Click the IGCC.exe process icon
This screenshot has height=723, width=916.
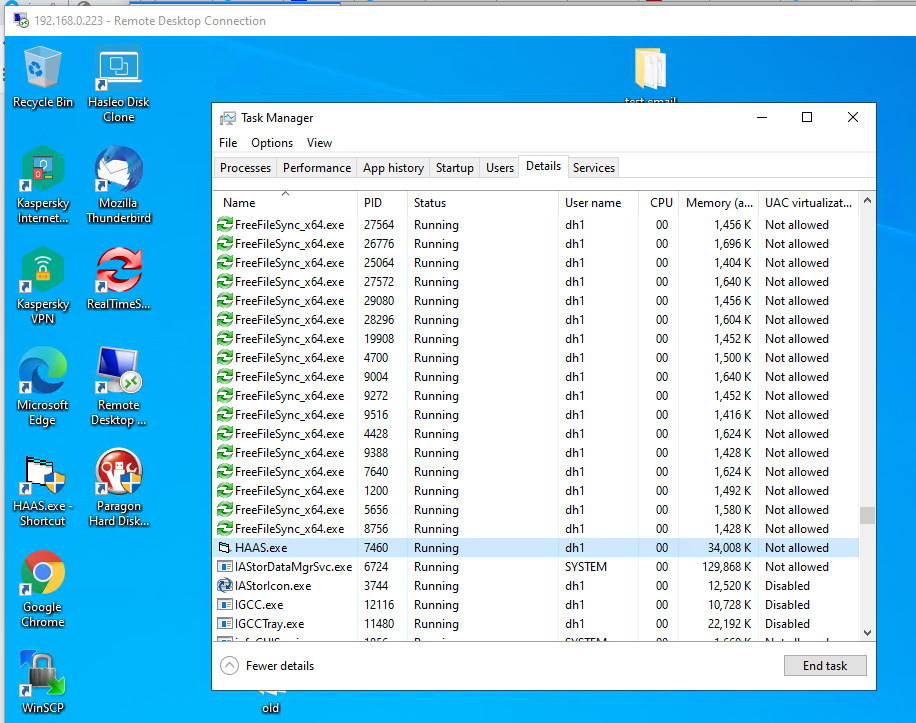pos(225,604)
